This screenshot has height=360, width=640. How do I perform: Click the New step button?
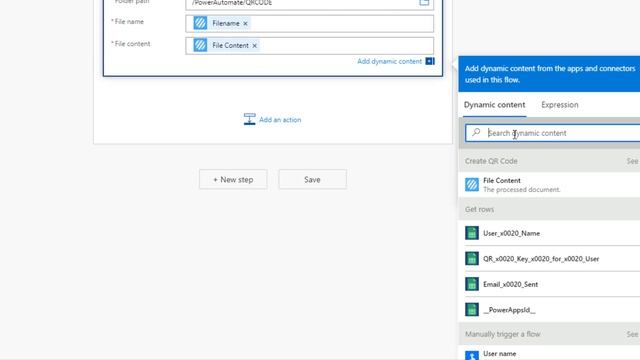tap(233, 180)
